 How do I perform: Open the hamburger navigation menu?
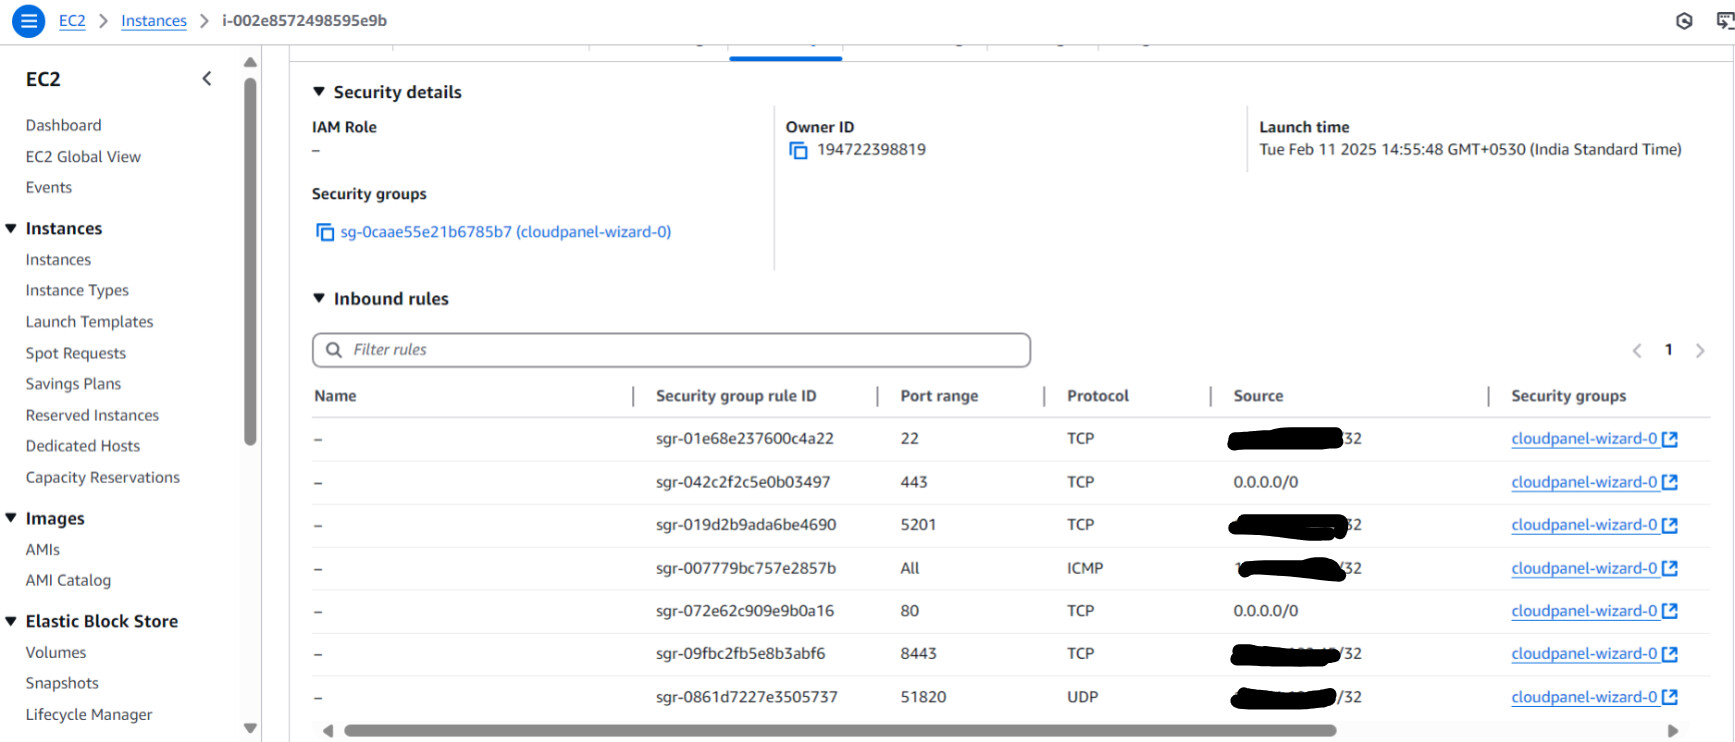coord(28,20)
